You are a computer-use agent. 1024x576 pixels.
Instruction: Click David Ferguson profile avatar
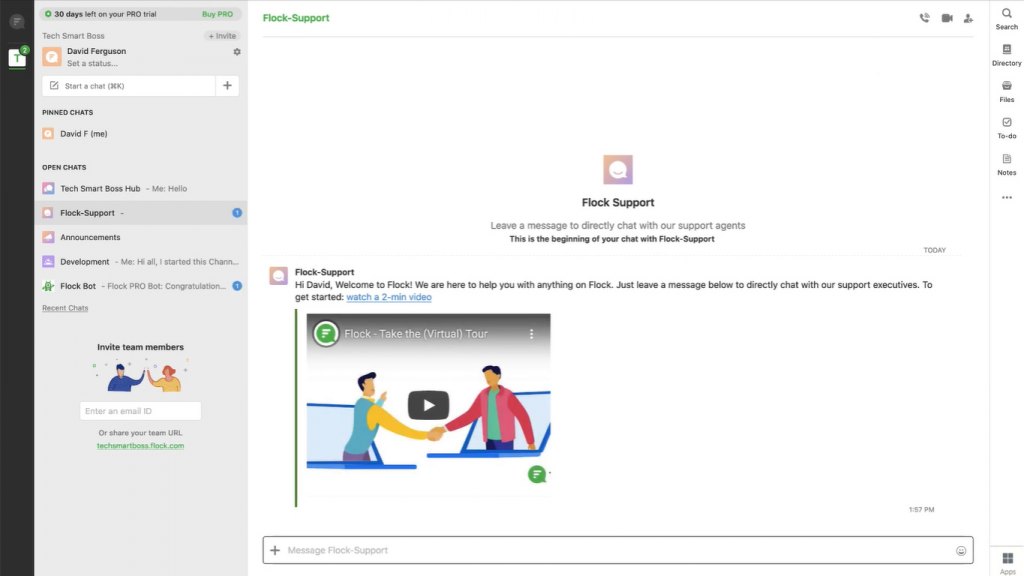(x=52, y=57)
